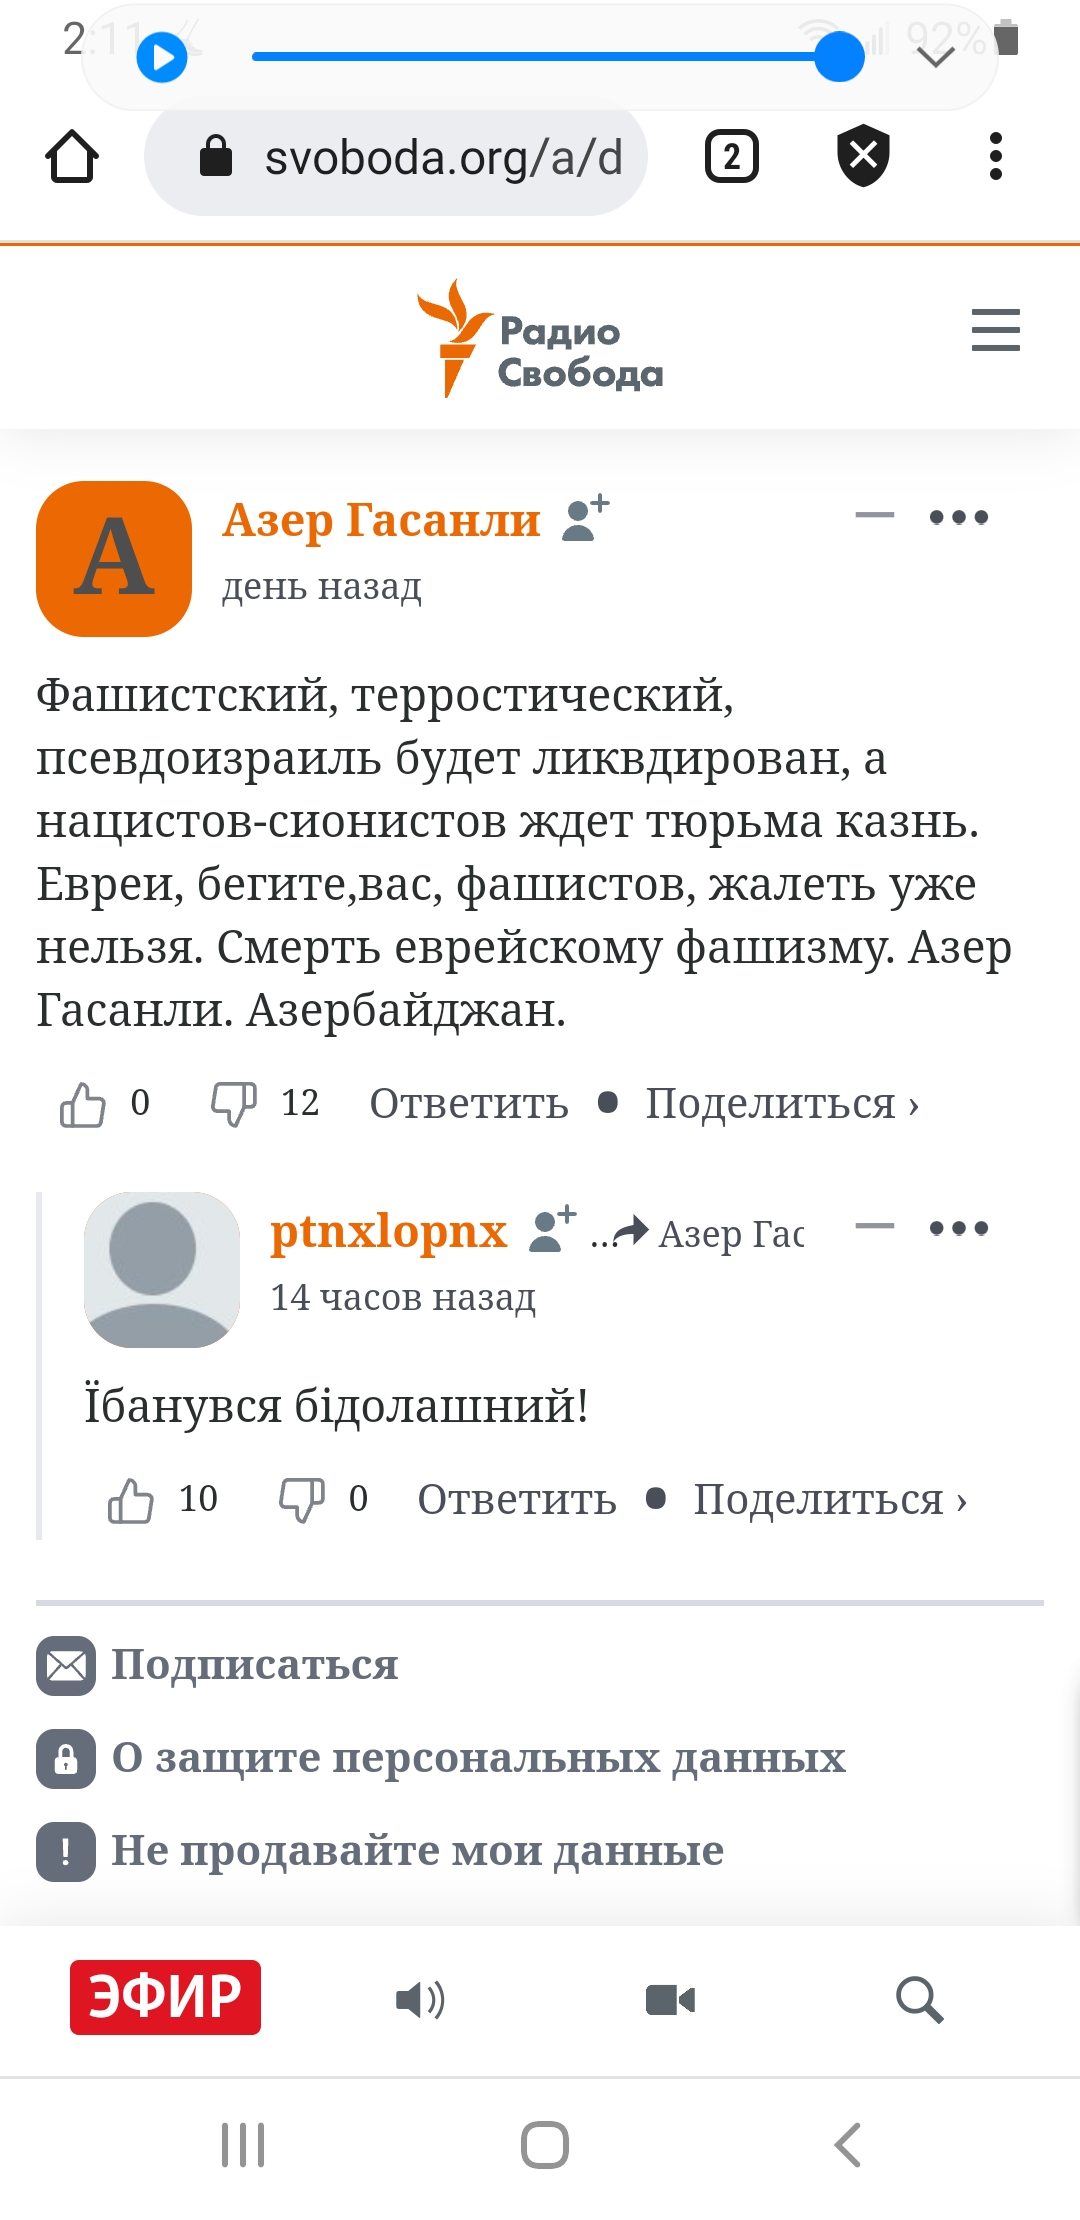Click the audio player progress slider handle
This screenshot has height=2220, width=1080.
pyautogui.click(x=839, y=56)
